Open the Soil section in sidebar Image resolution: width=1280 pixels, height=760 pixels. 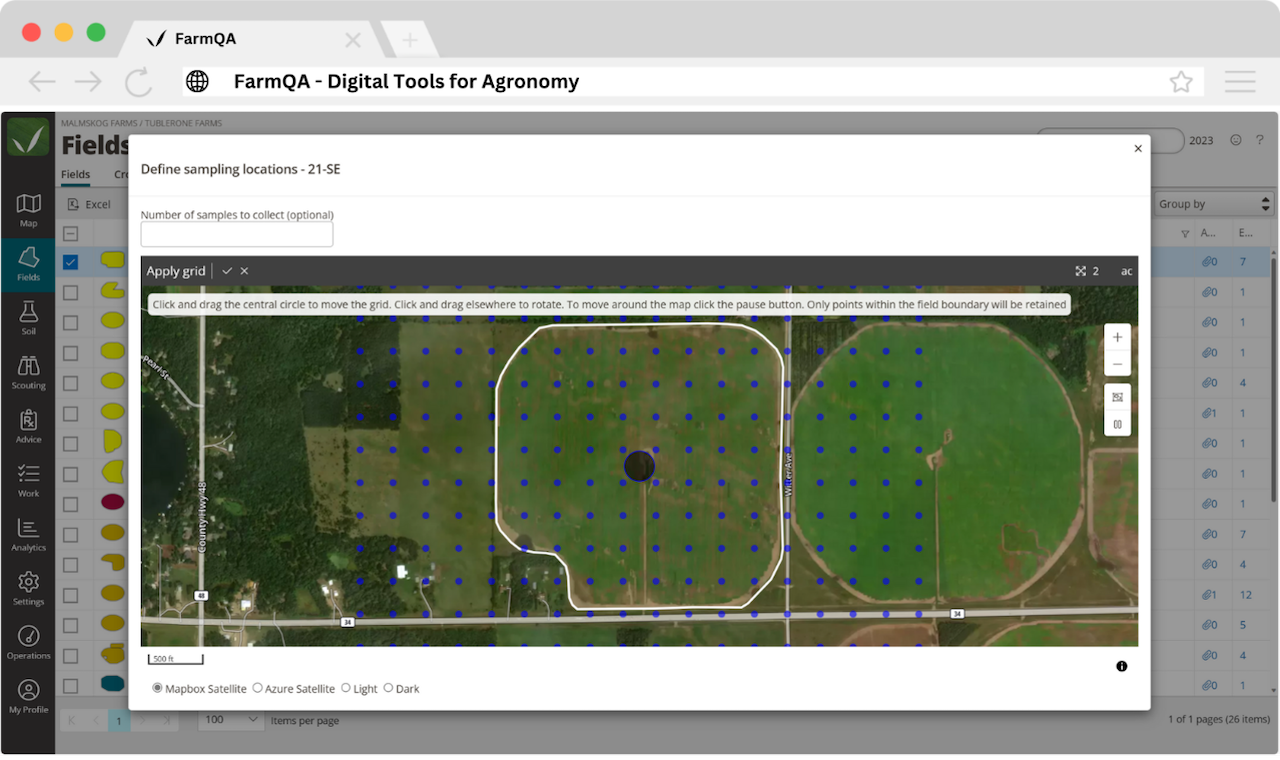click(x=28, y=318)
